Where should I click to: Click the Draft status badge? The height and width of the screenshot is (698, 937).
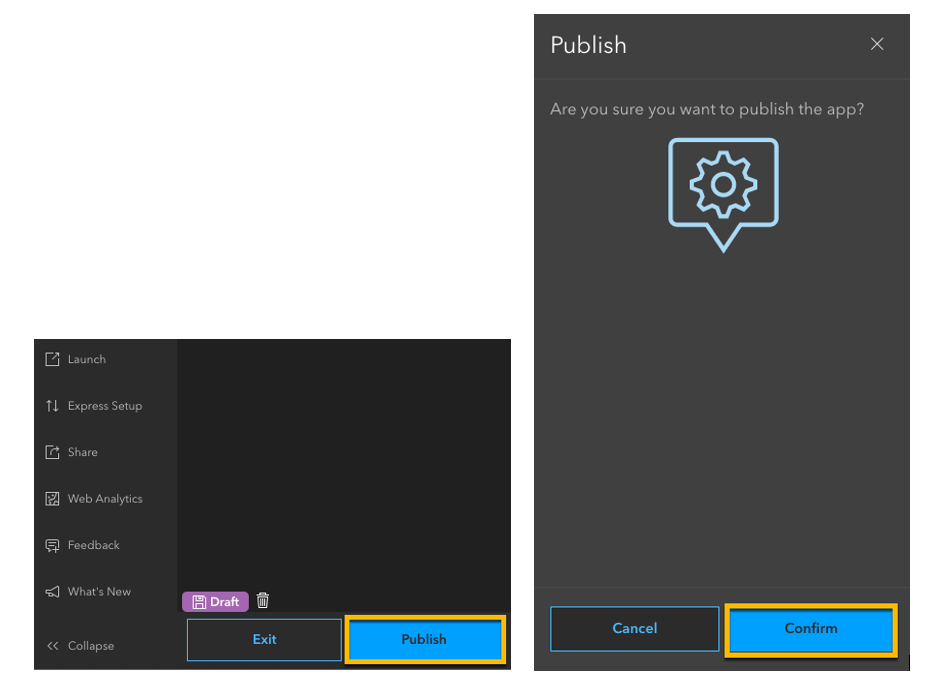(x=214, y=601)
